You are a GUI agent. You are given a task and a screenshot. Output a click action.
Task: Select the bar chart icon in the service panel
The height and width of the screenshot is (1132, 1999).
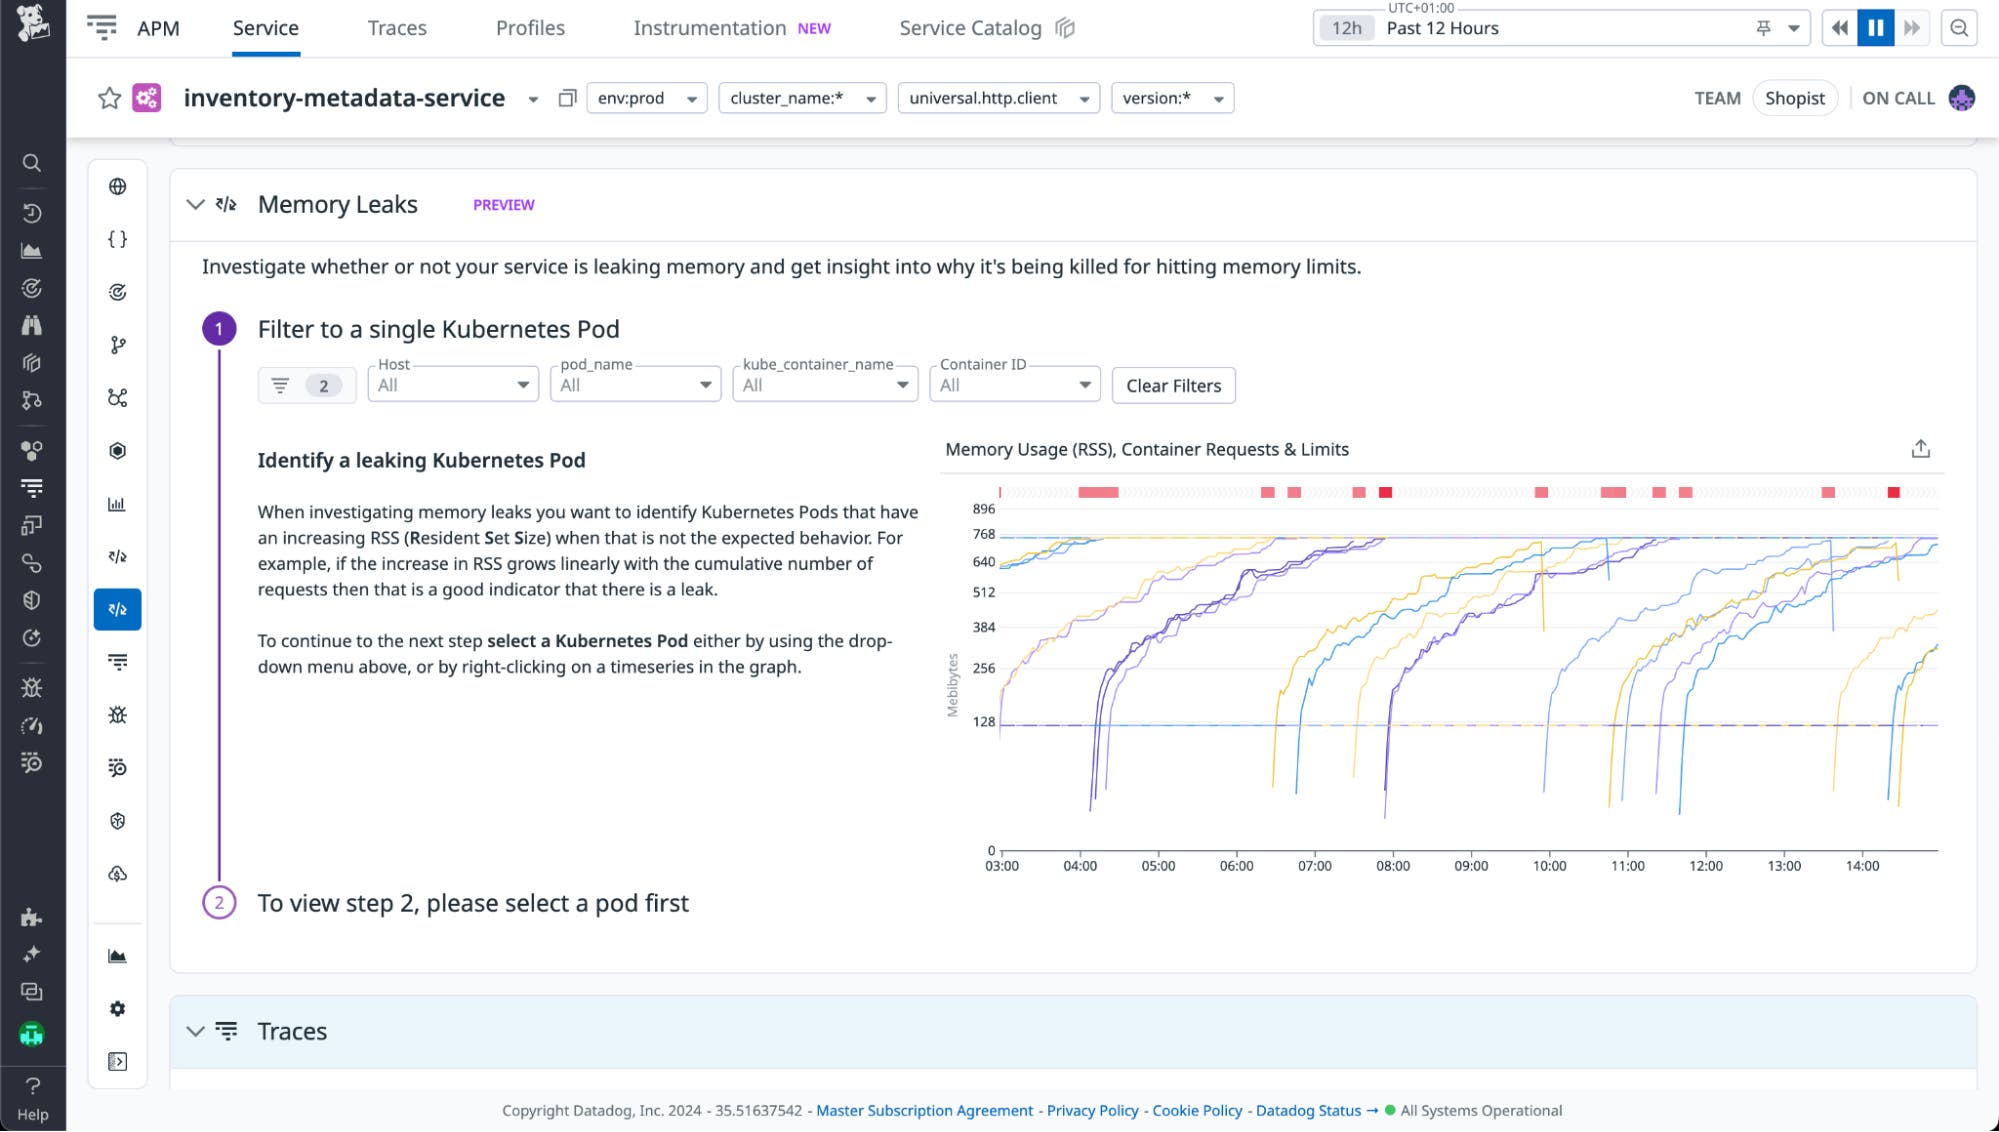pos(117,505)
